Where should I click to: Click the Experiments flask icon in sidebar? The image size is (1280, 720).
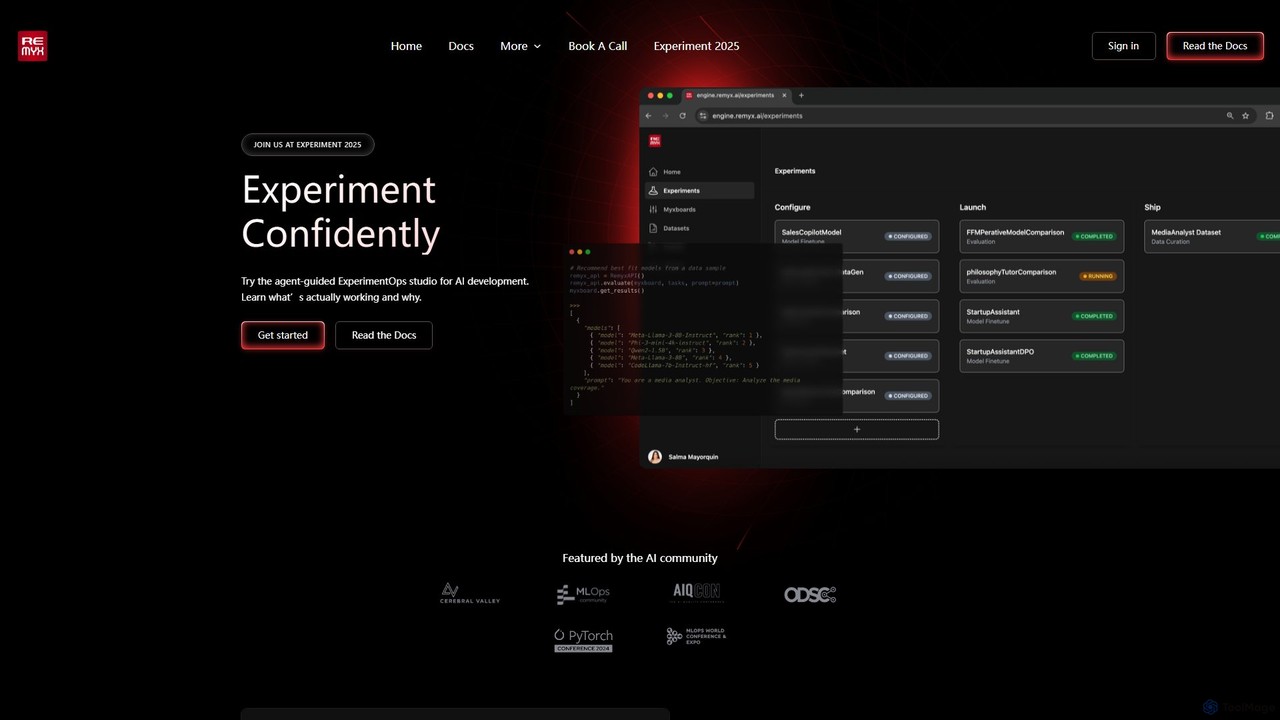pyautogui.click(x=654, y=190)
